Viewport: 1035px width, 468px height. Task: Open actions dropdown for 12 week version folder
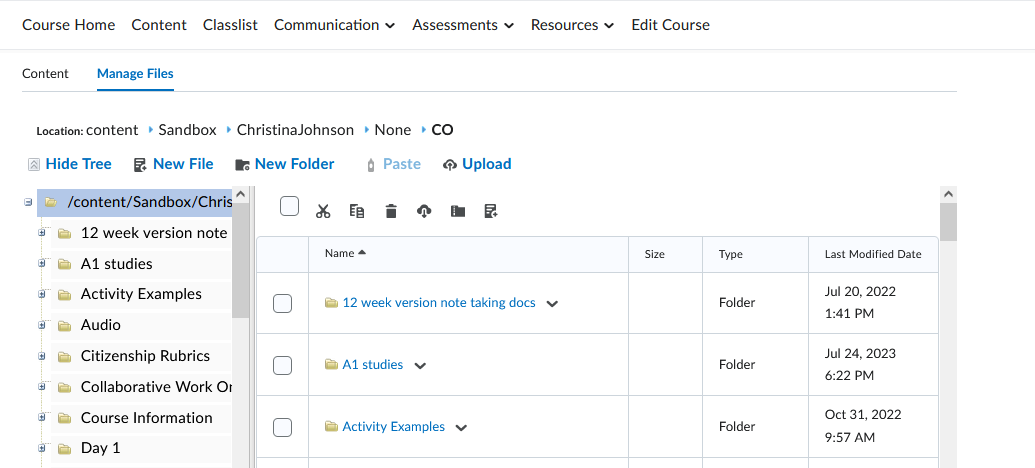[552, 304]
